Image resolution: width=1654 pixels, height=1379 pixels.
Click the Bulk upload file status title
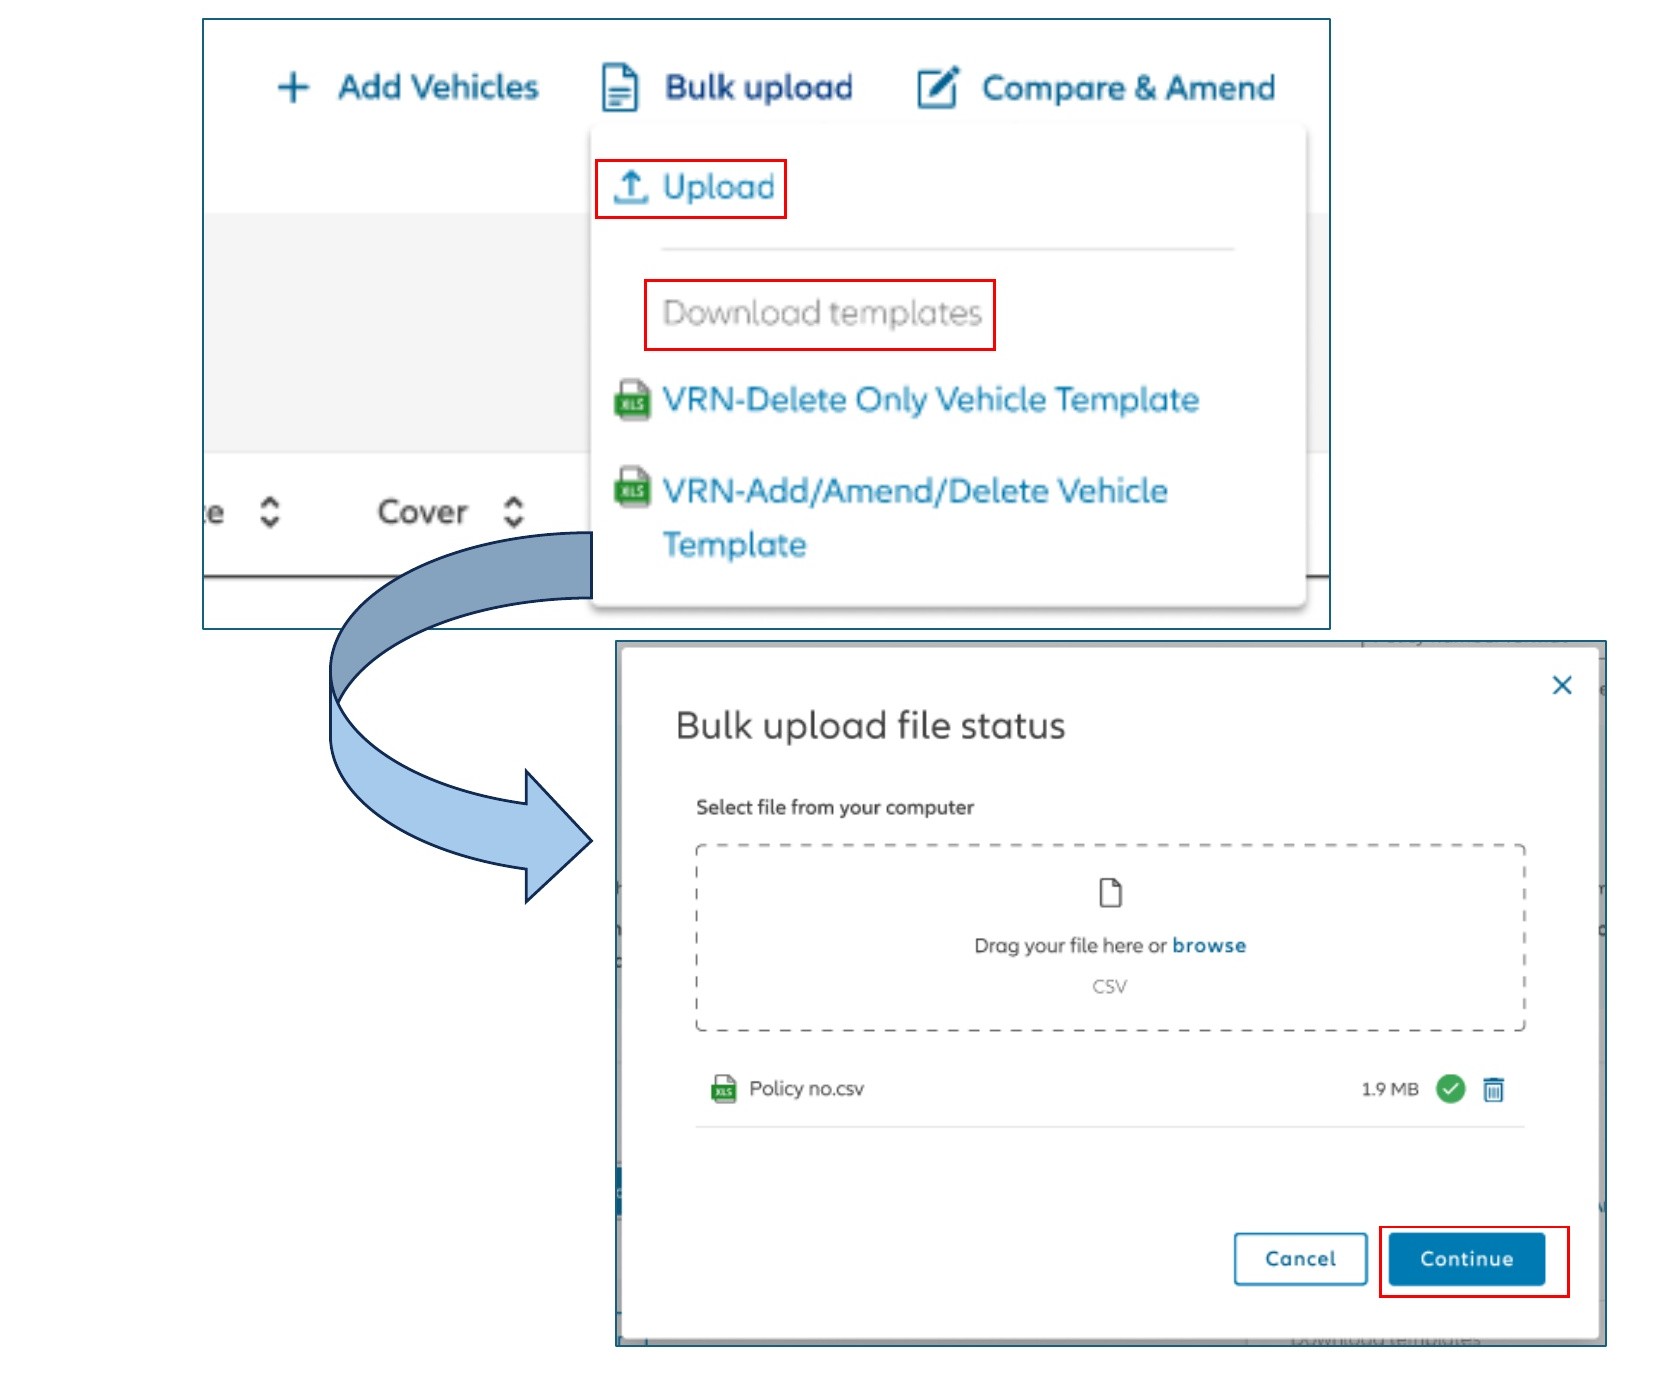870,726
